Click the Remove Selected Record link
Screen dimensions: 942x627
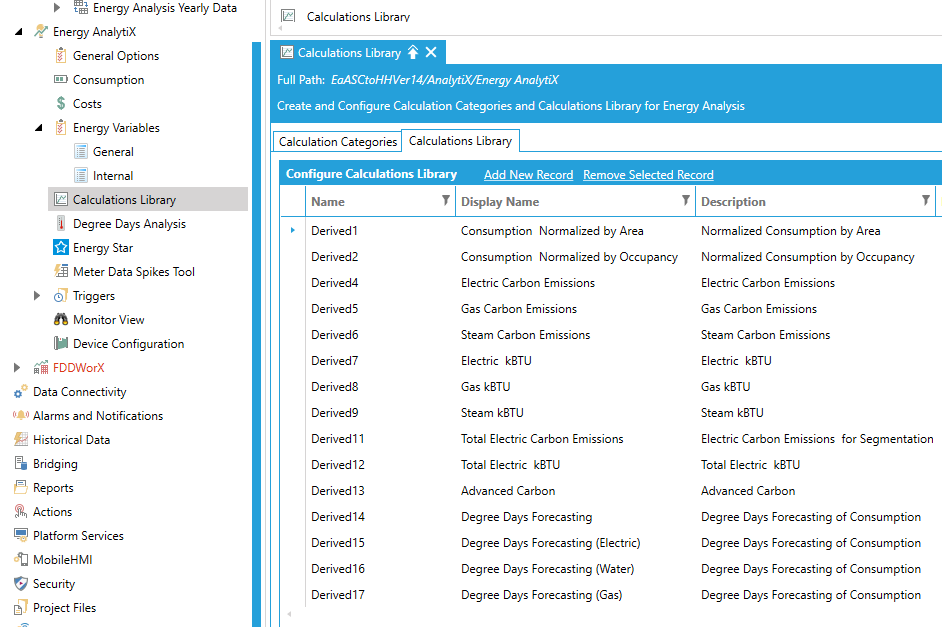click(648, 175)
